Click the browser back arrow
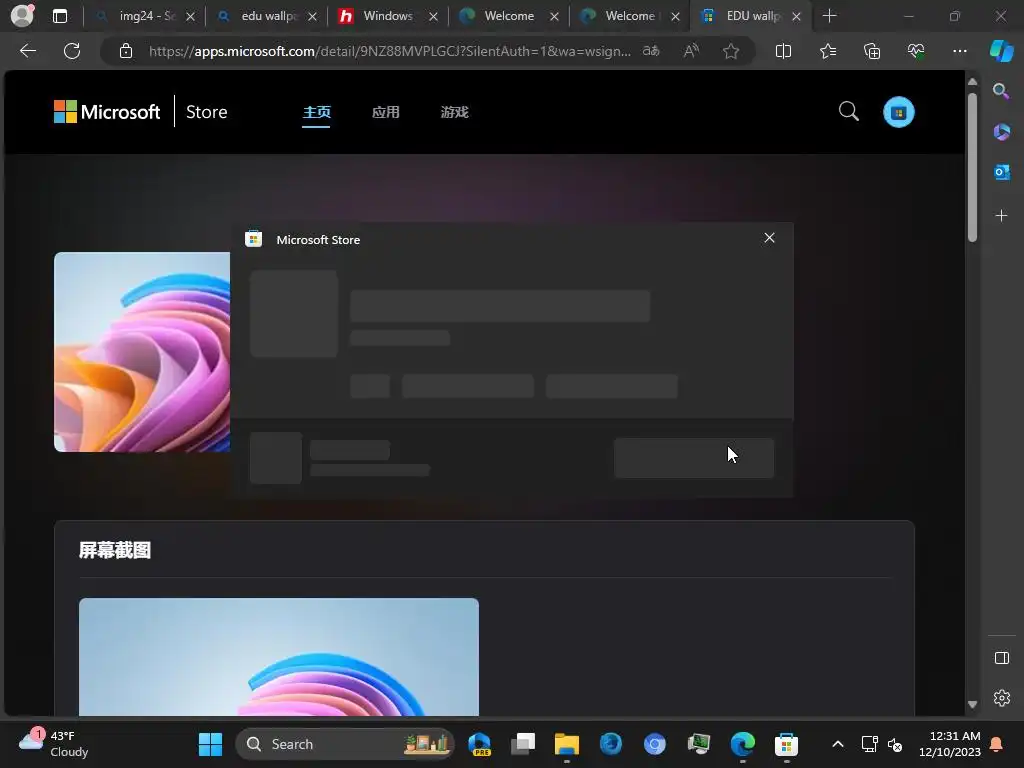Image resolution: width=1024 pixels, height=768 pixels. tap(27, 51)
